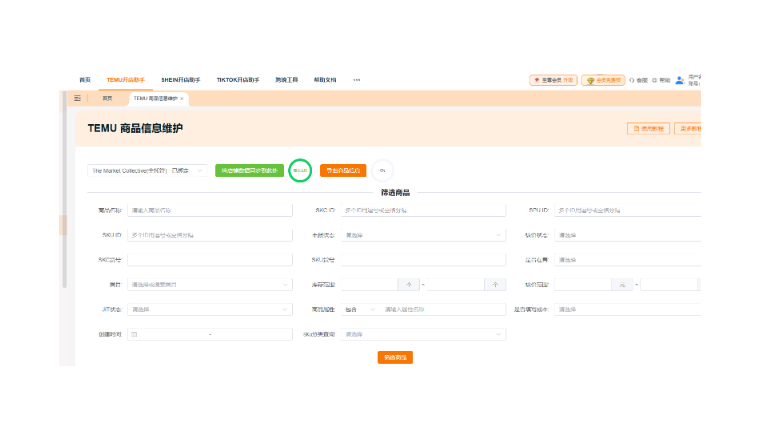This screenshot has width=760, height=440.
Task: Open the 包含 attribute condition dropdown
Action: [x=360, y=309]
